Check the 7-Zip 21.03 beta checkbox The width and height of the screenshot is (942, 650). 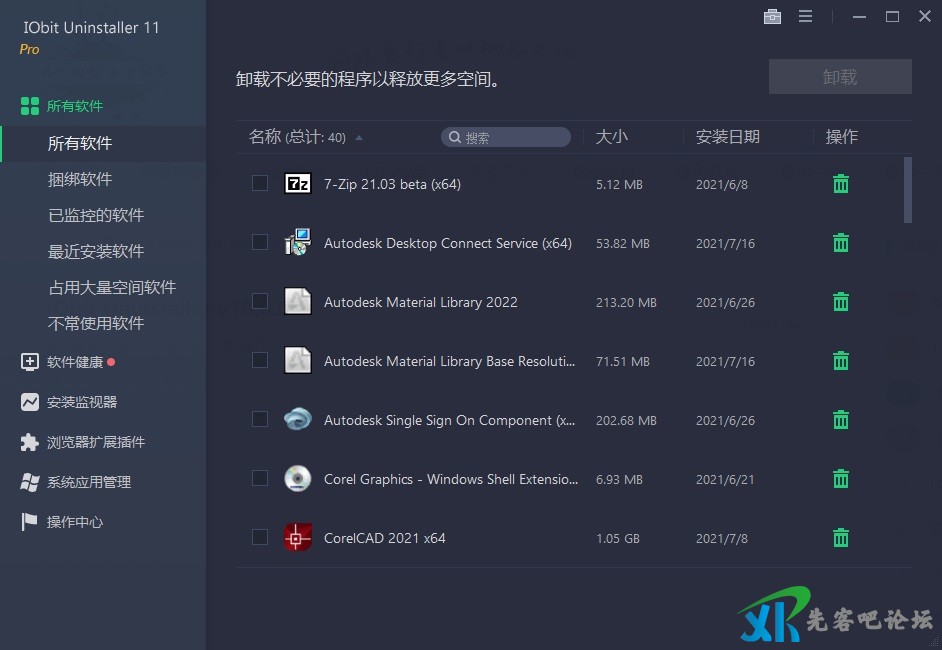[x=260, y=183]
